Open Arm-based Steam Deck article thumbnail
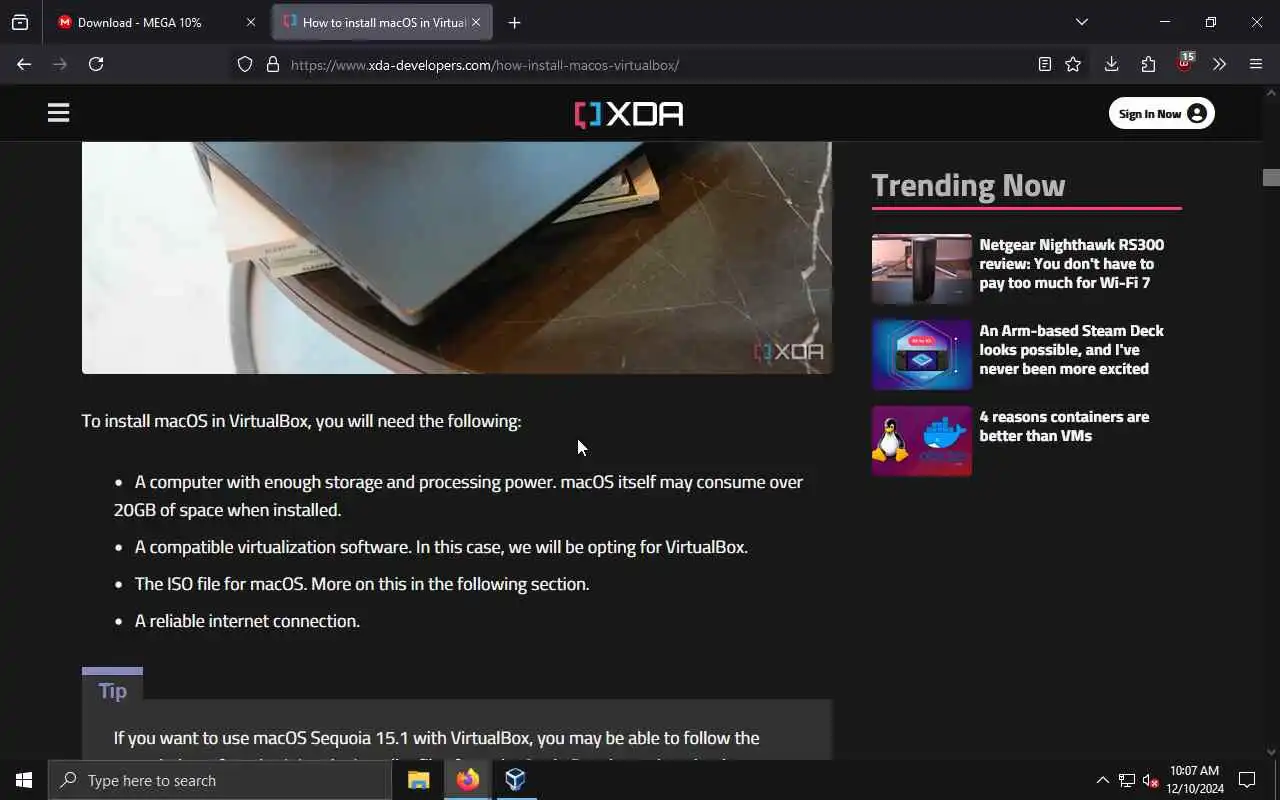The image size is (1280, 800). tap(922, 355)
